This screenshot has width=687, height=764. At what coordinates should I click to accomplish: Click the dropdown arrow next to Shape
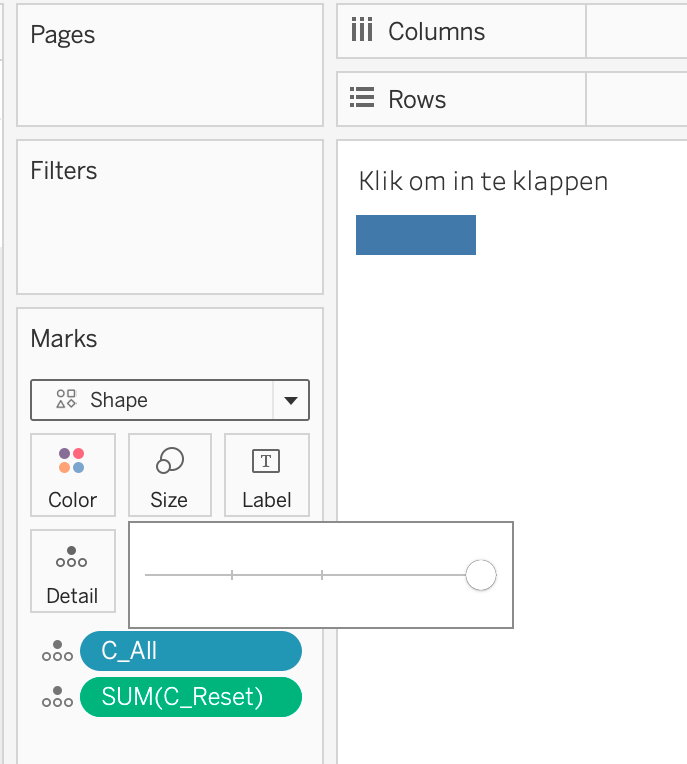click(x=291, y=401)
